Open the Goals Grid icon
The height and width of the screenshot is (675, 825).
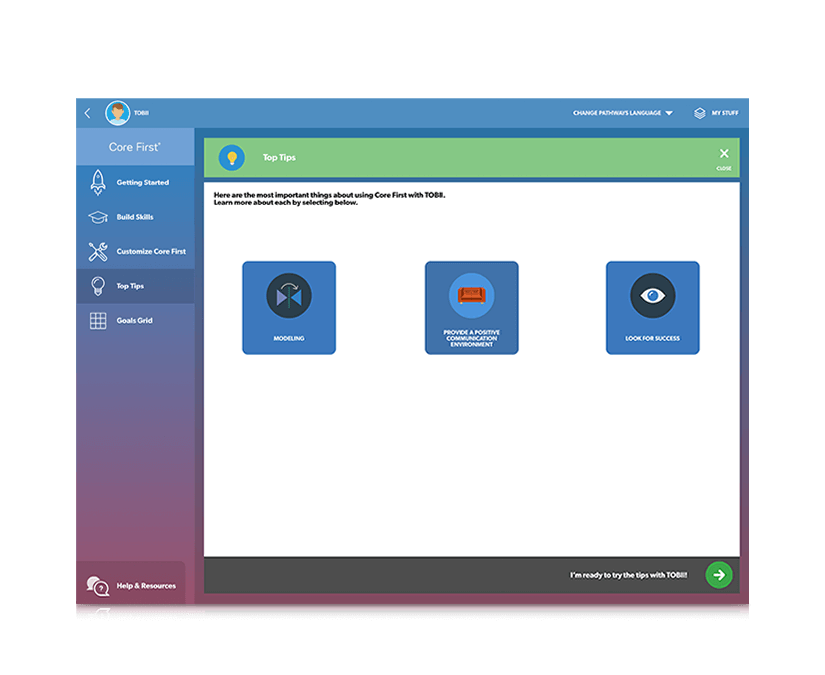(97, 320)
